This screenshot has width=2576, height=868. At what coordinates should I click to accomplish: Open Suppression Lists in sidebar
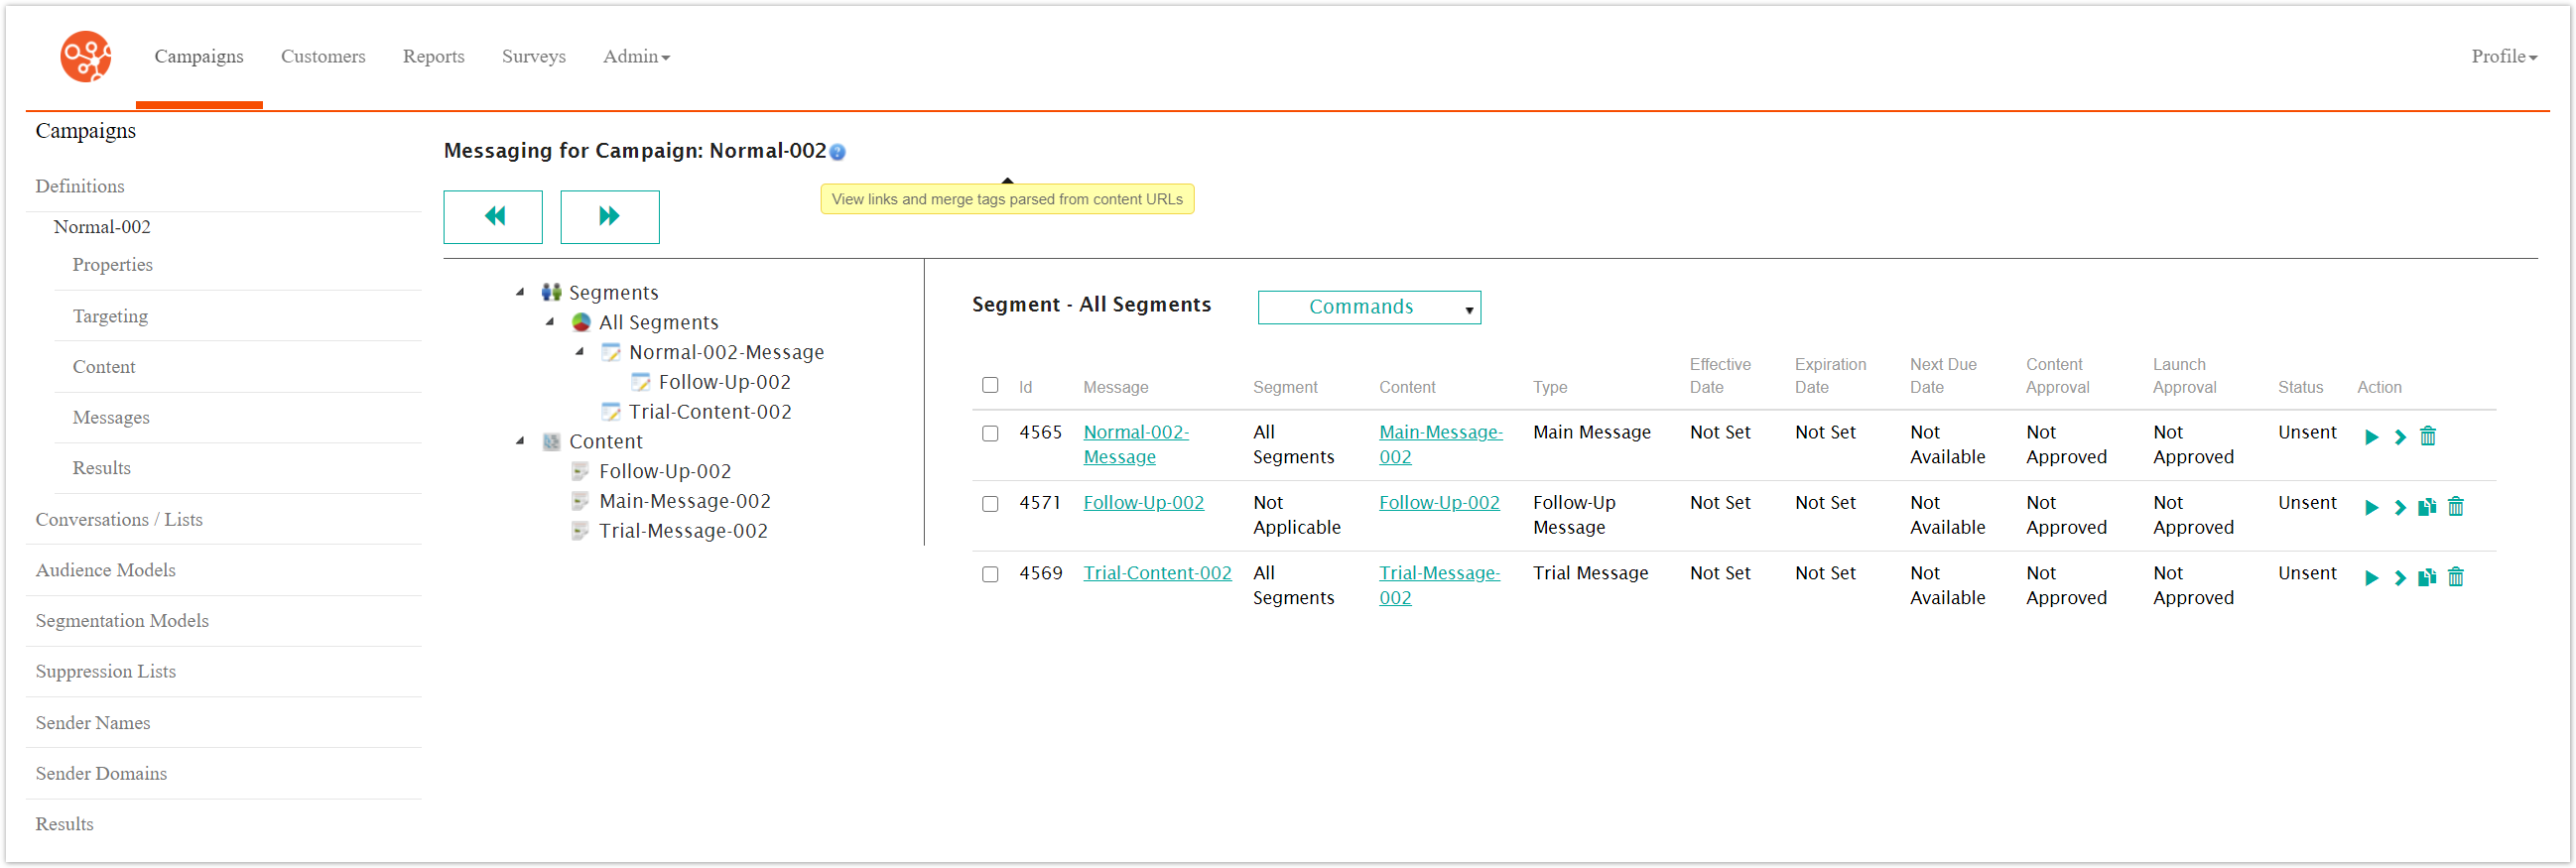tap(106, 672)
